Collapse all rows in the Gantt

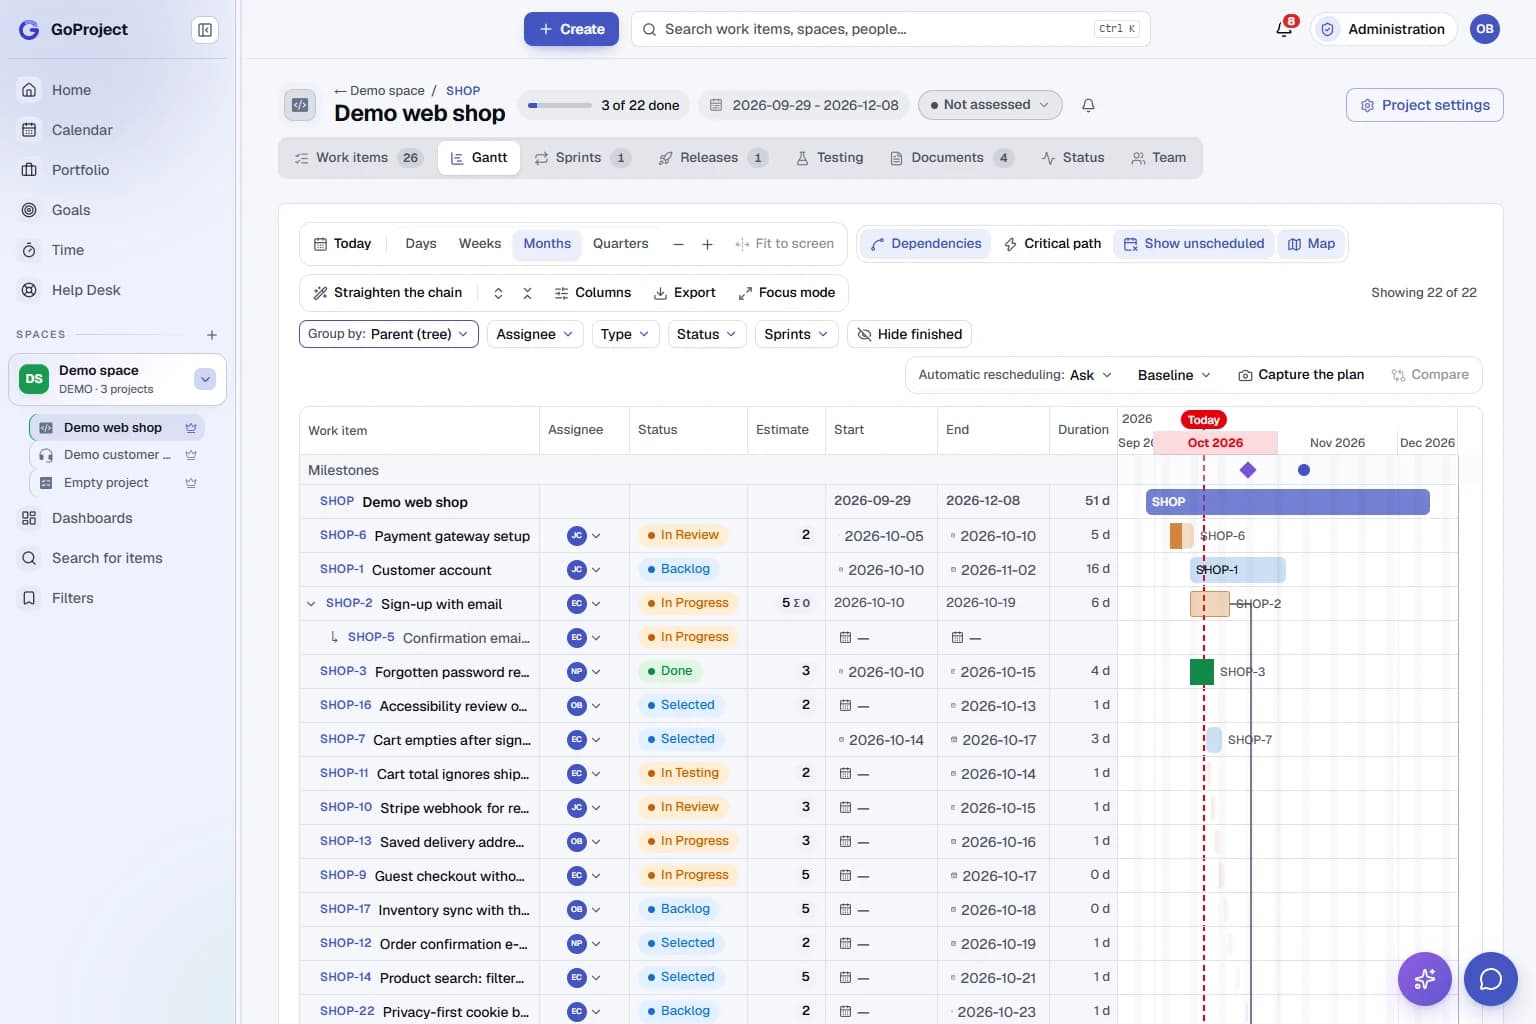(527, 293)
